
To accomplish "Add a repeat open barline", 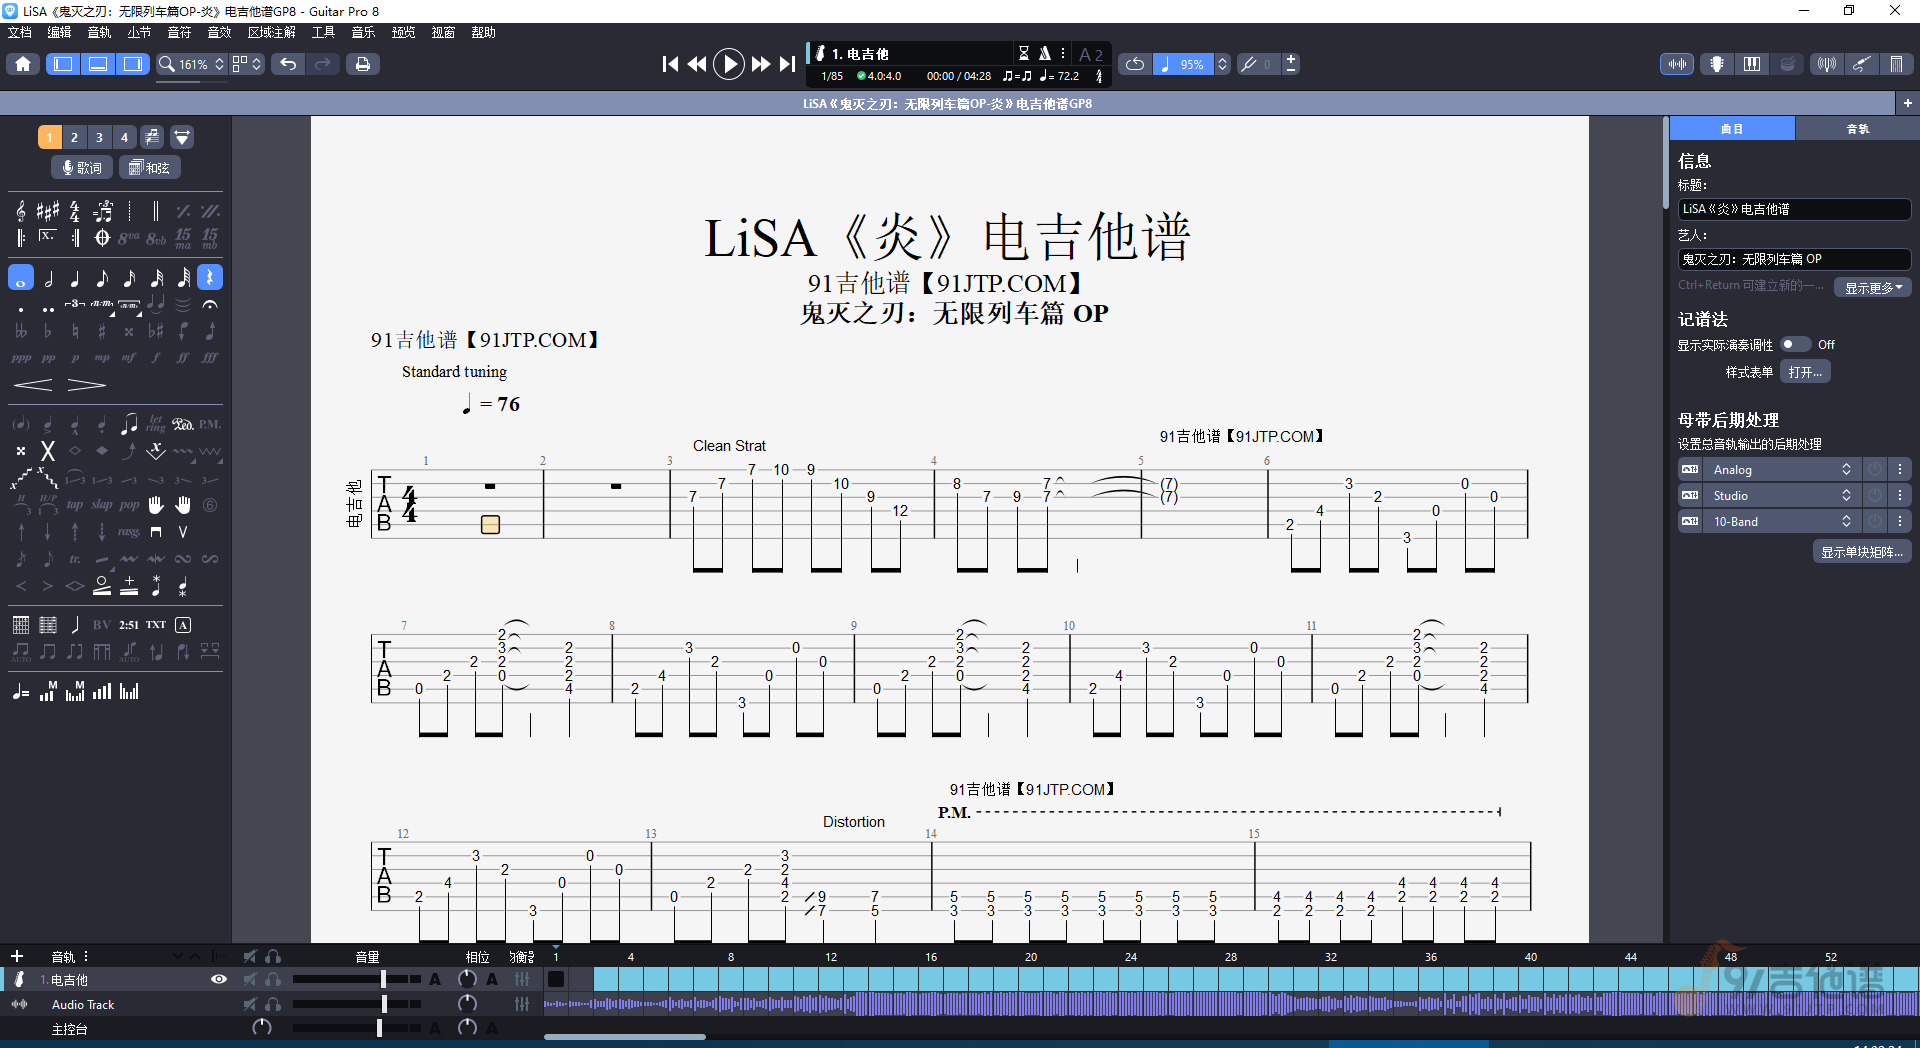I will point(21,238).
